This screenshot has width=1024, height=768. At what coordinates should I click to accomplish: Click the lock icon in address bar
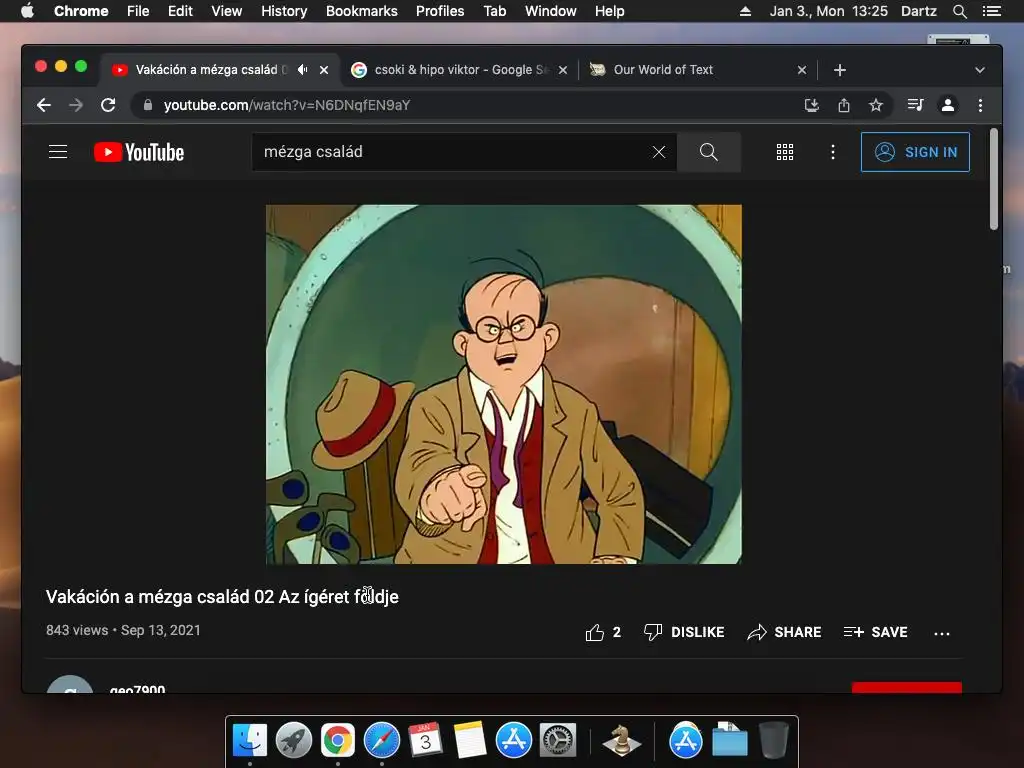[148, 105]
